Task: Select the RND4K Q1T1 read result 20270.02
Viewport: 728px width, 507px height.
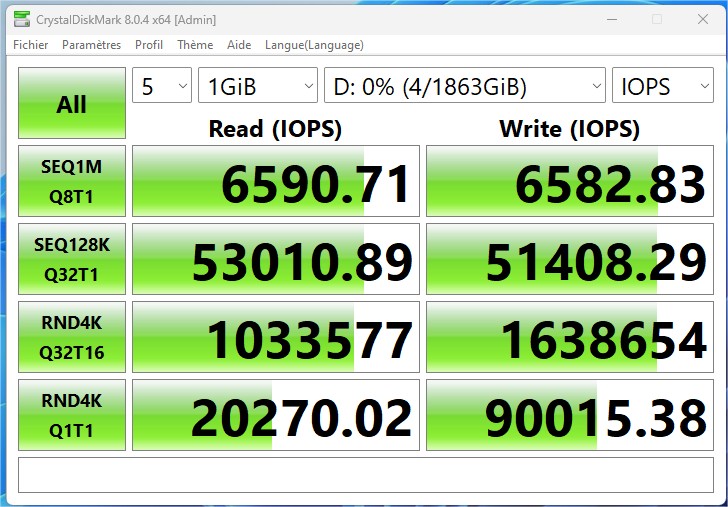Action: click(x=276, y=415)
